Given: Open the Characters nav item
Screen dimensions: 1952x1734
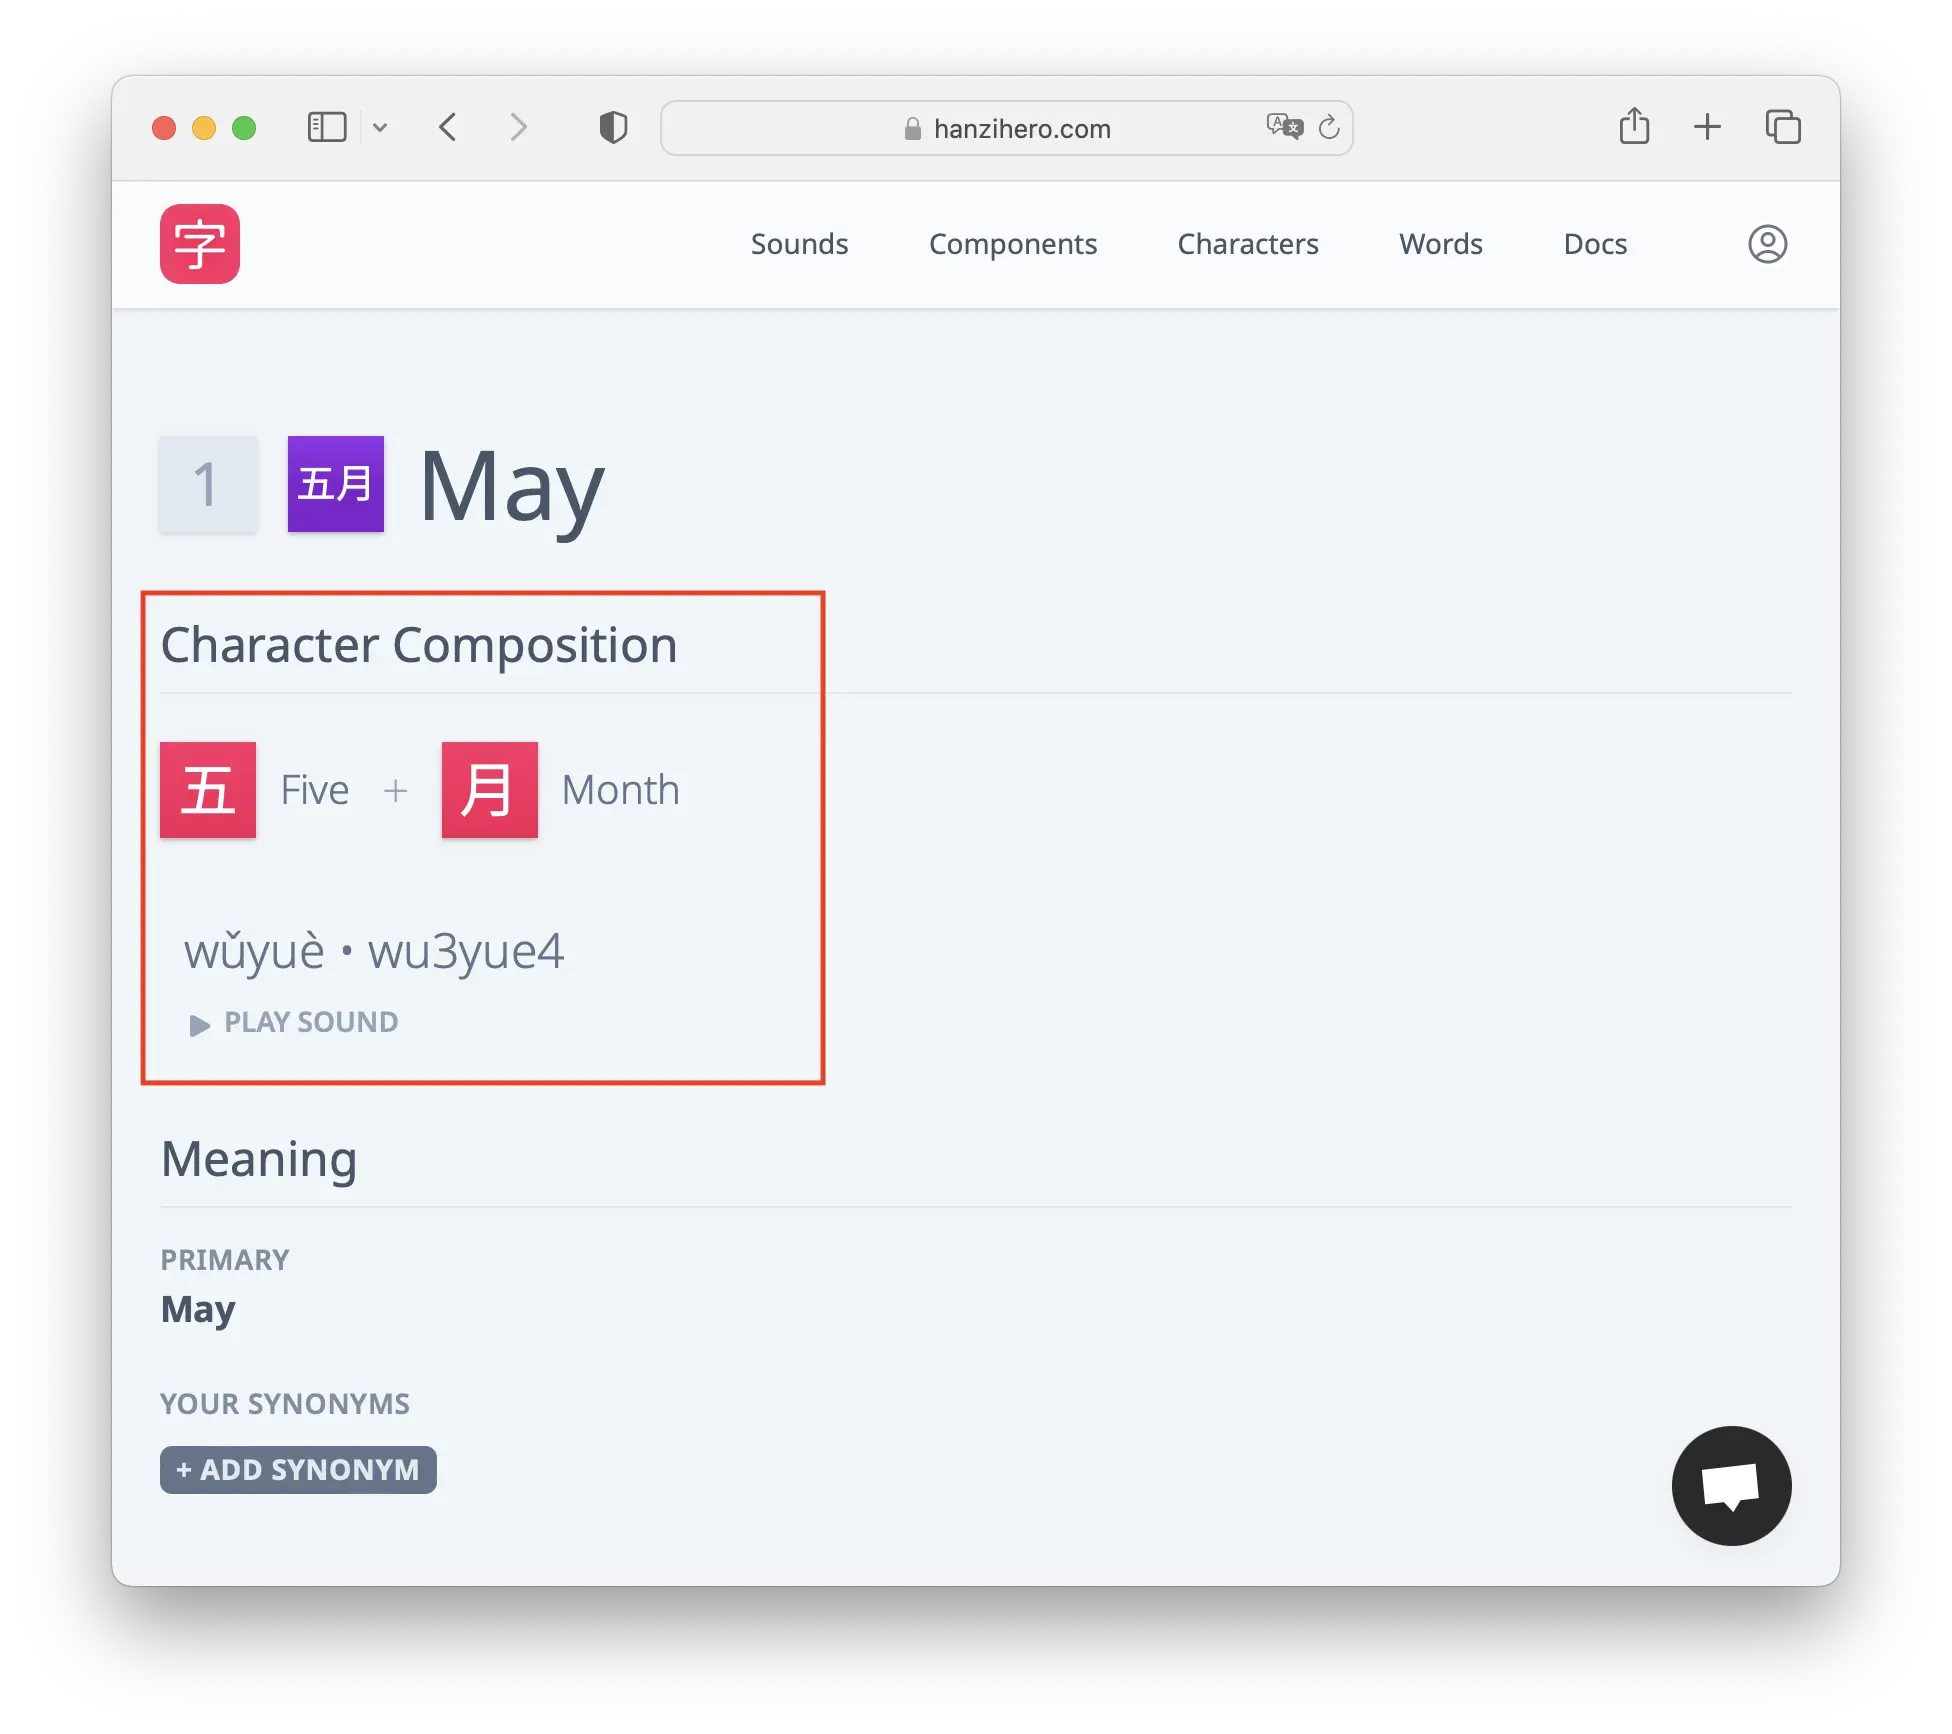Looking at the screenshot, I should pos(1248,244).
